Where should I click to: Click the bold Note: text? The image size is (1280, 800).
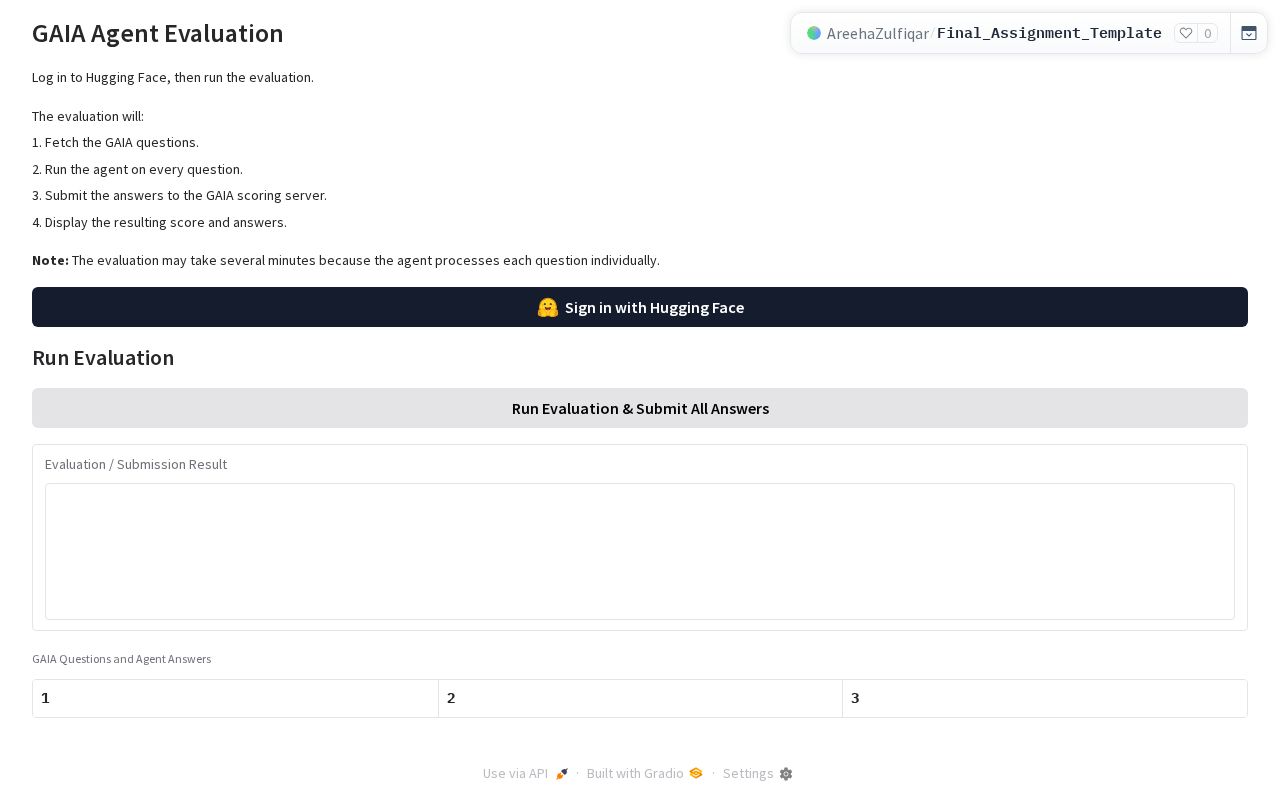click(x=50, y=261)
